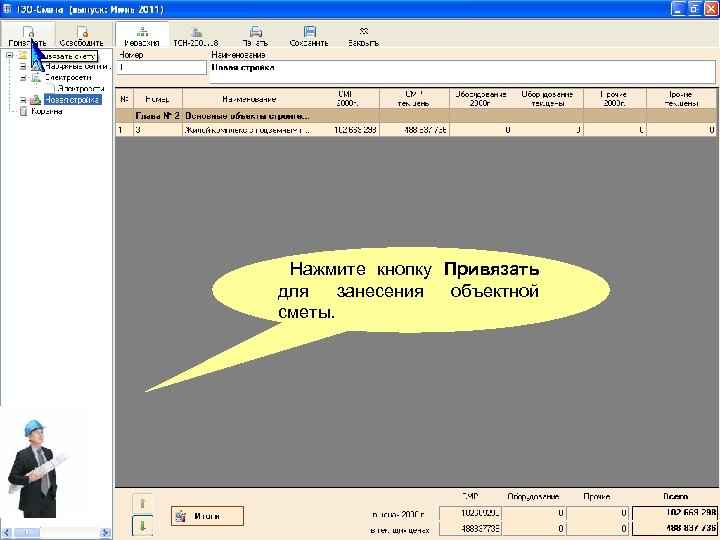Open the Корзина trash bin item

46,111
